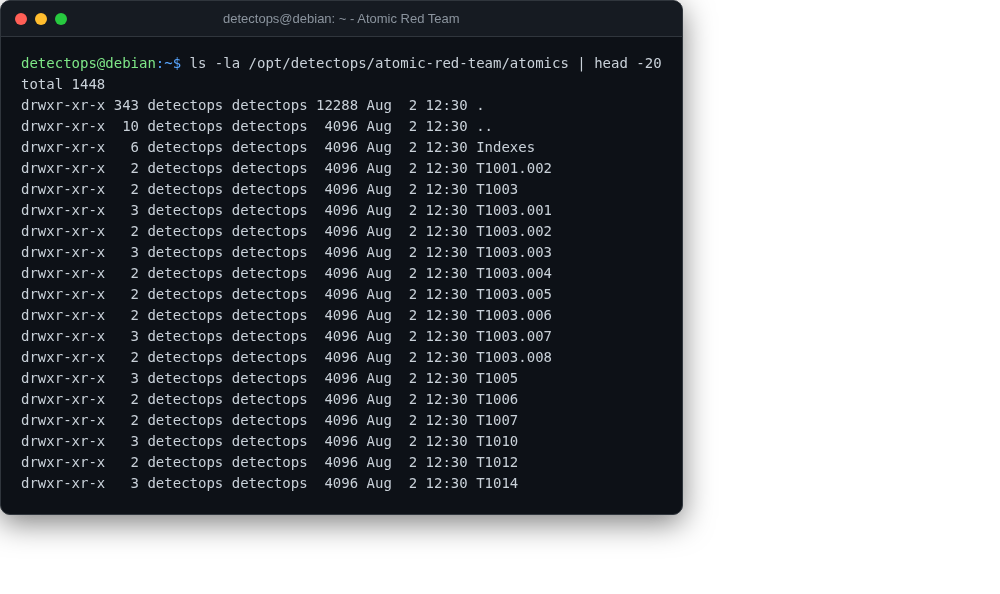
Task: Click the link count '6' on the Indexes row
Action: tap(135, 147)
